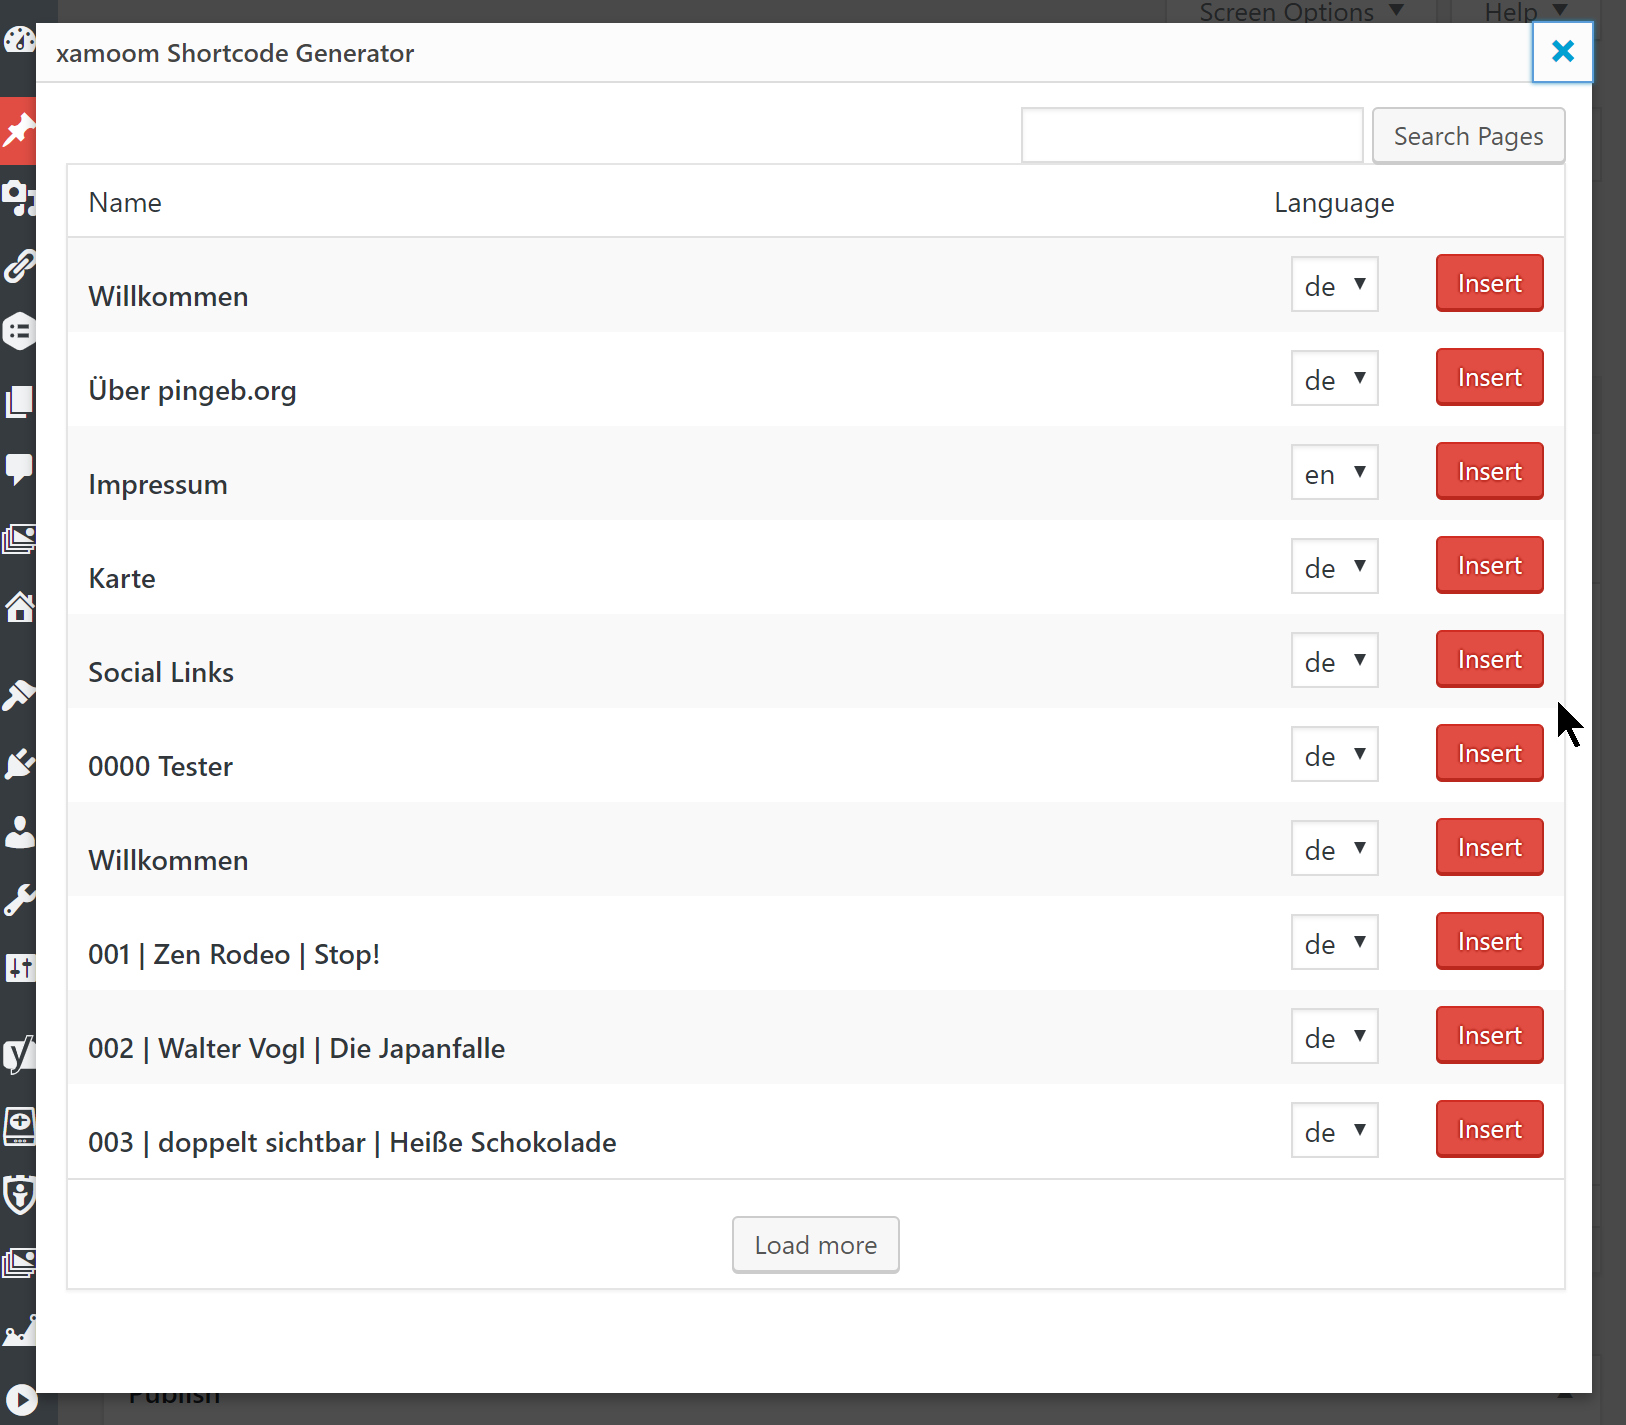Open language dropdown for Impressum row
The width and height of the screenshot is (1626, 1425).
click(1334, 472)
